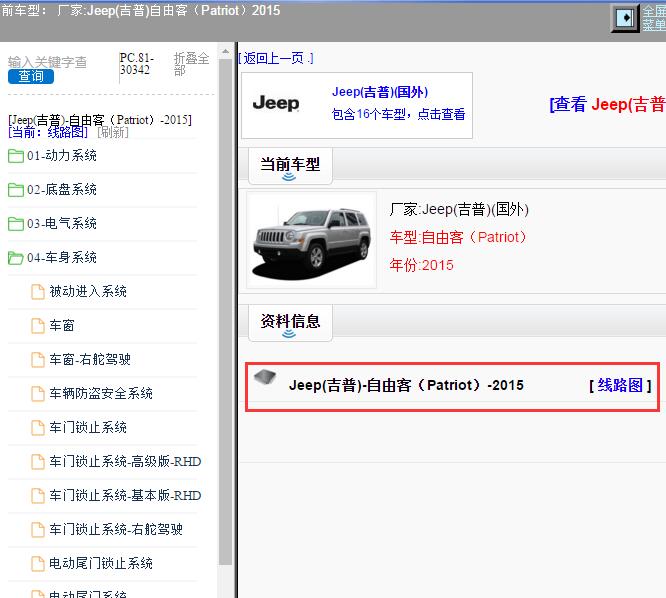Click file icon beside 车窗
Screen dimensions: 666x598
point(38,326)
